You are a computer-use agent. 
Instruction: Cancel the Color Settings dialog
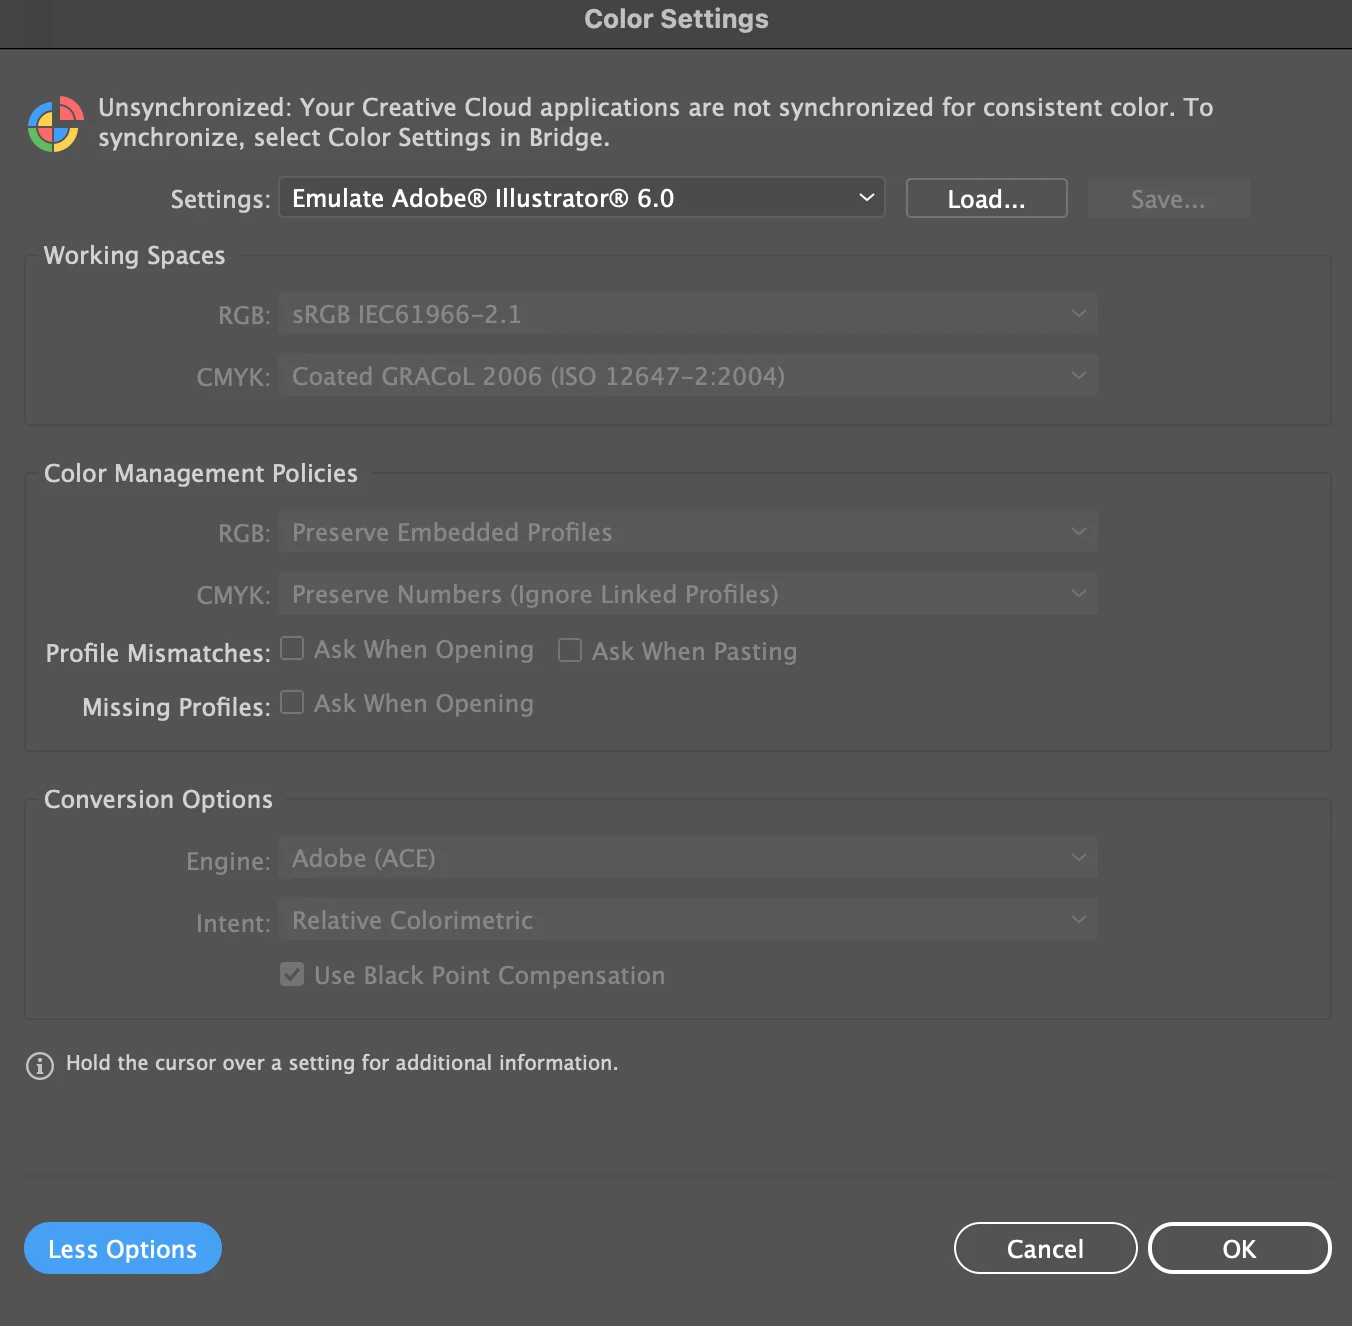[x=1046, y=1248]
